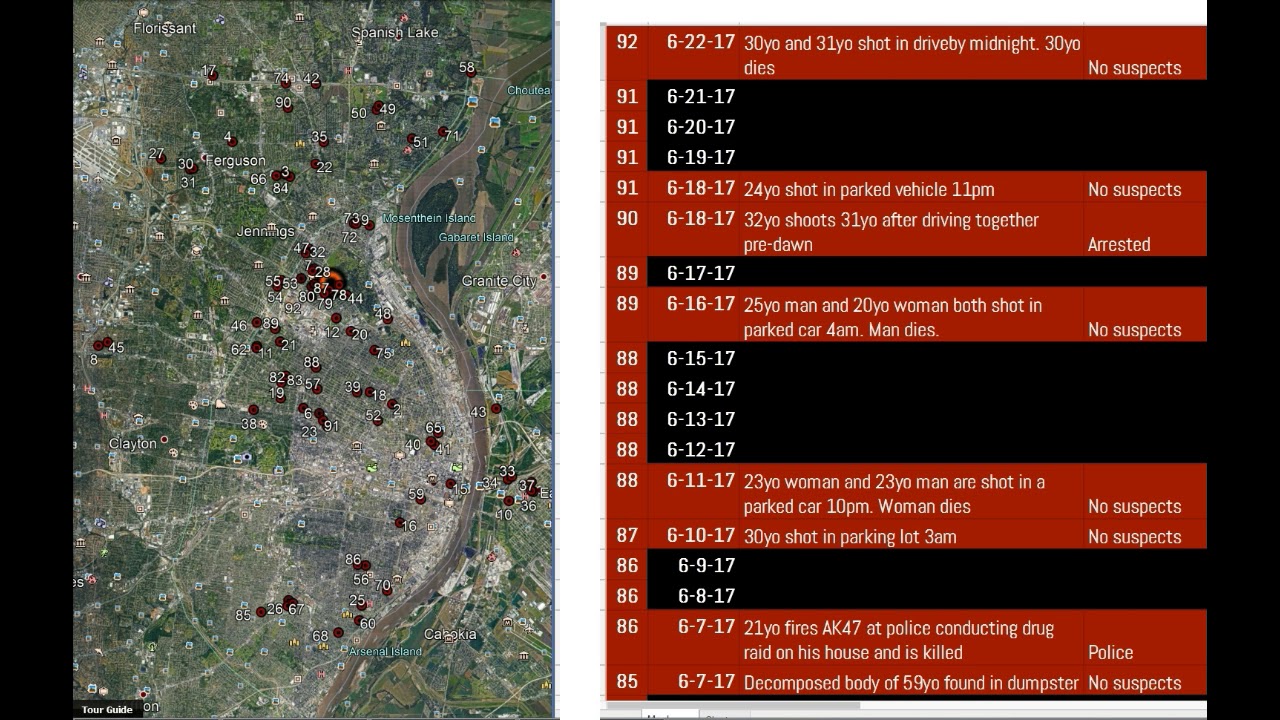Screen dimensions: 1280x720
Task: Select cell '23yo woman and 23yo man are shot'
Action: [x=911, y=492]
